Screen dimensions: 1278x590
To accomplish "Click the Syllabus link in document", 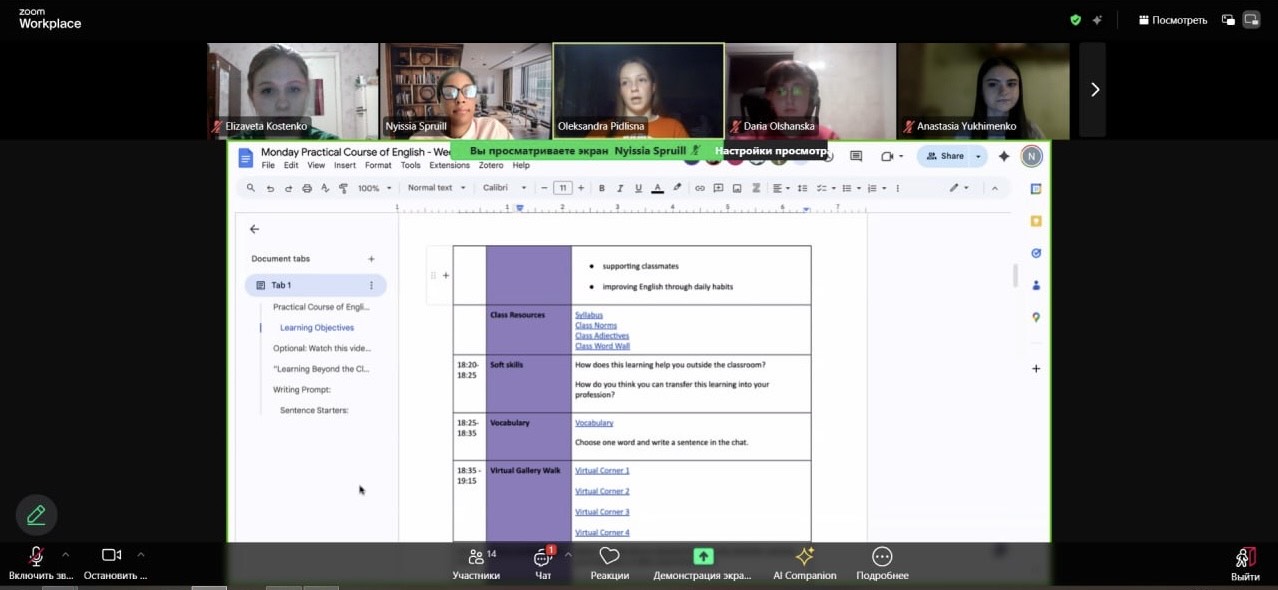I will (588, 315).
